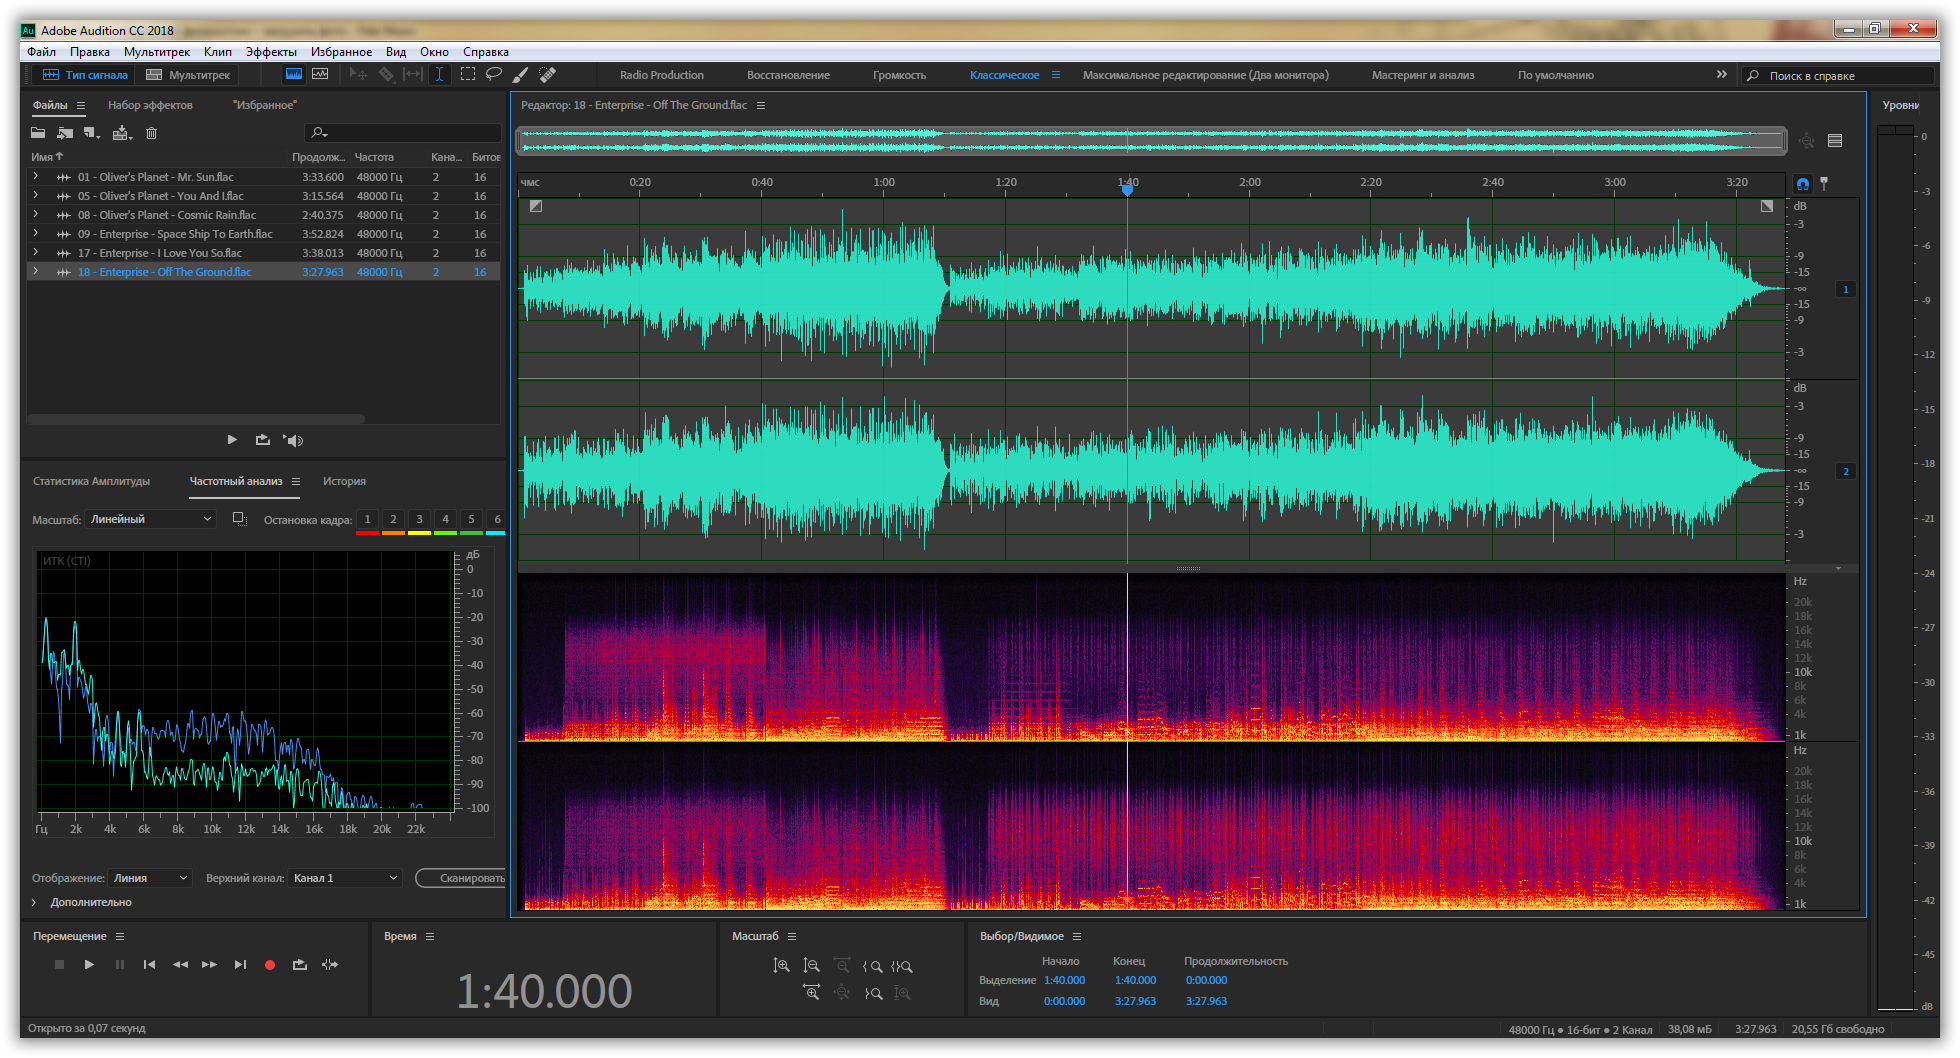Screen dimensions: 1960x1058
Task: Click the Auto-play preview speaker icon in Files panel
Action: coord(293,440)
